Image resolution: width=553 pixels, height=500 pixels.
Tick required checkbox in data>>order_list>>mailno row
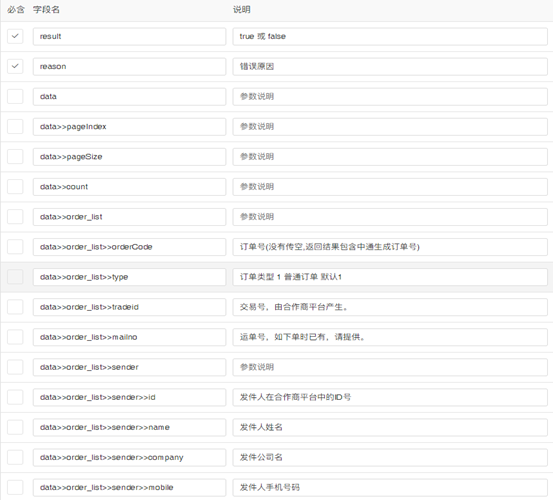[15, 337]
